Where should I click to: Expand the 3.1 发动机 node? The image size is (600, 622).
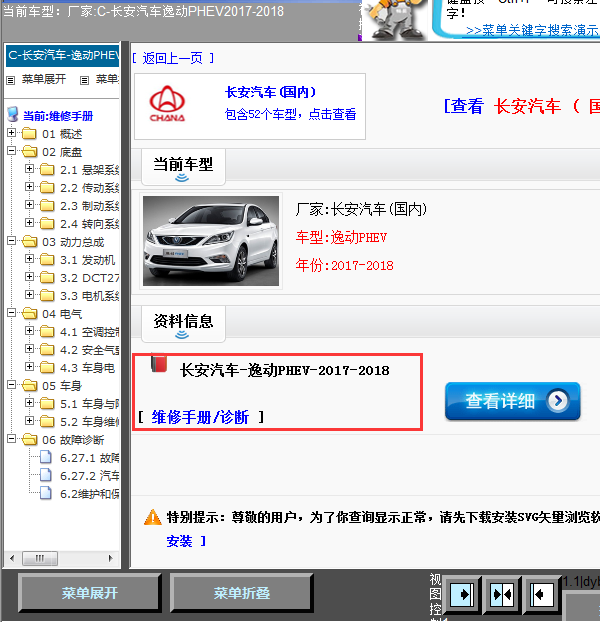click(29, 259)
